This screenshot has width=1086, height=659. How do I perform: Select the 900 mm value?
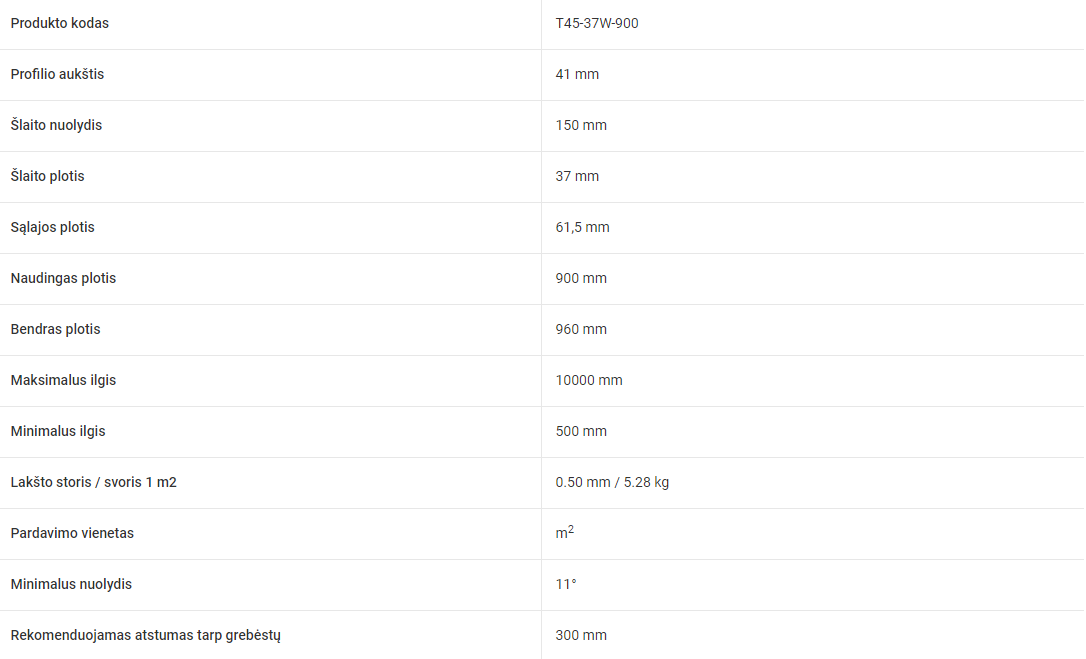pyautogui.click(x=581, y=278)
